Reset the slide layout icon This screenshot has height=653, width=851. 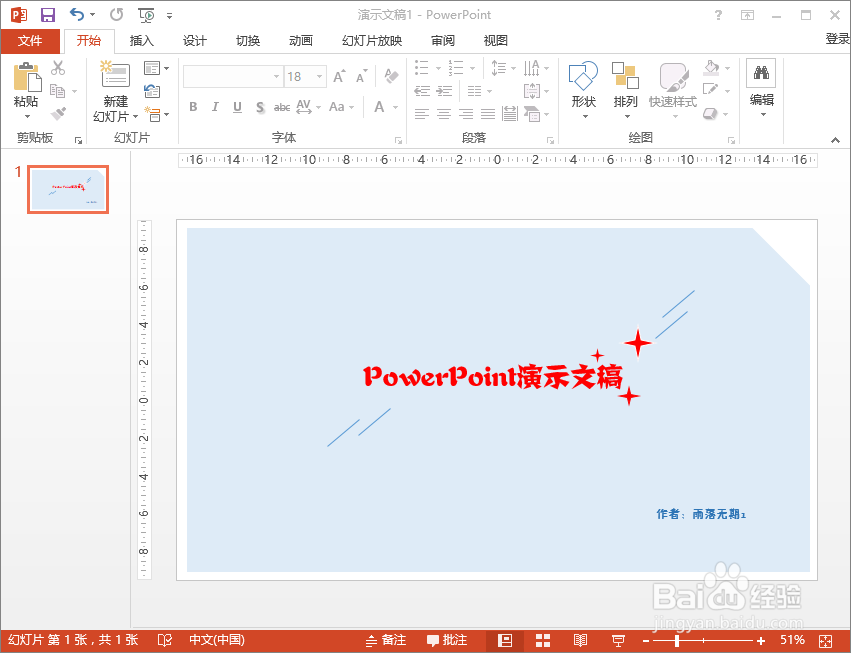coord(152,91)
